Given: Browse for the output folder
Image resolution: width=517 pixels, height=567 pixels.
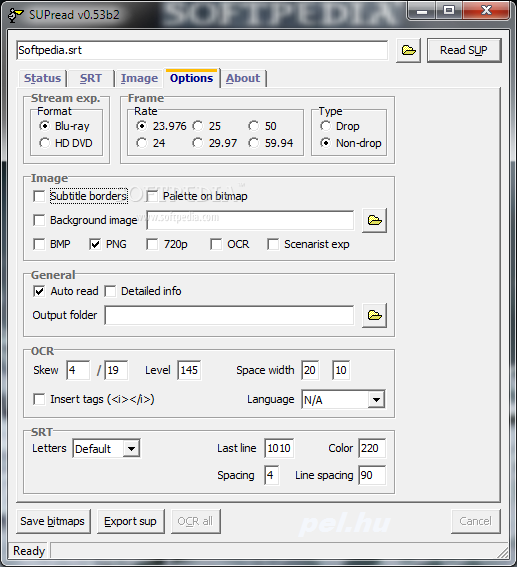Looking at the screenshot, I should [x=375, y=315].
